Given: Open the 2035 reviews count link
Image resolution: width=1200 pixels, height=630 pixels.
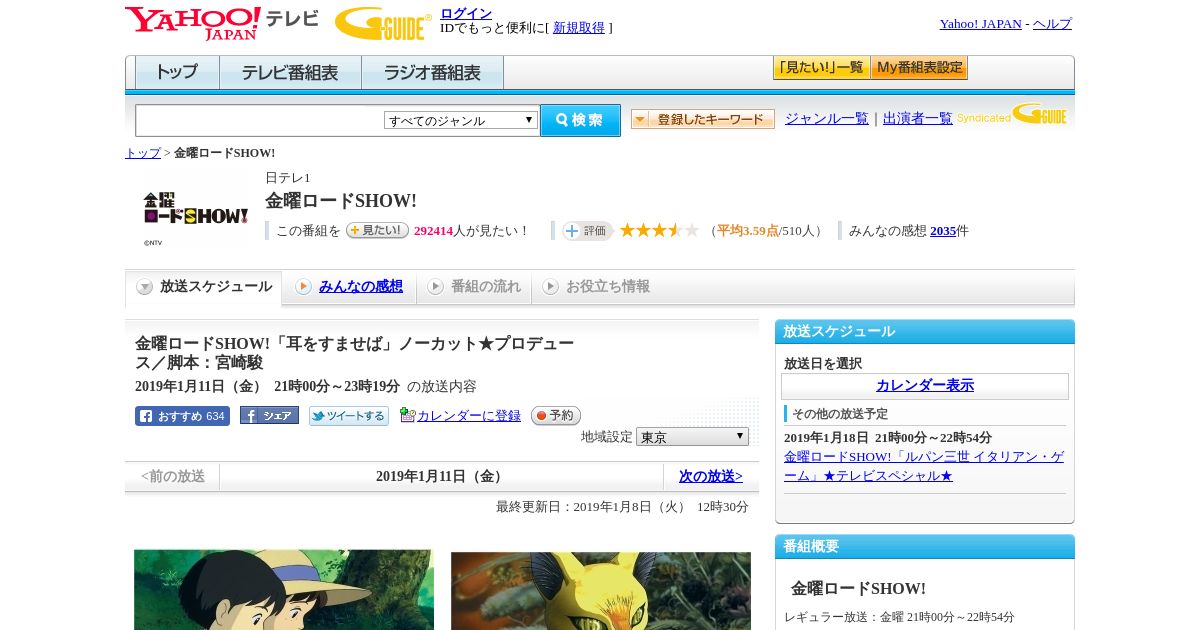Looking at the screenshot, I should click(943, 231).
